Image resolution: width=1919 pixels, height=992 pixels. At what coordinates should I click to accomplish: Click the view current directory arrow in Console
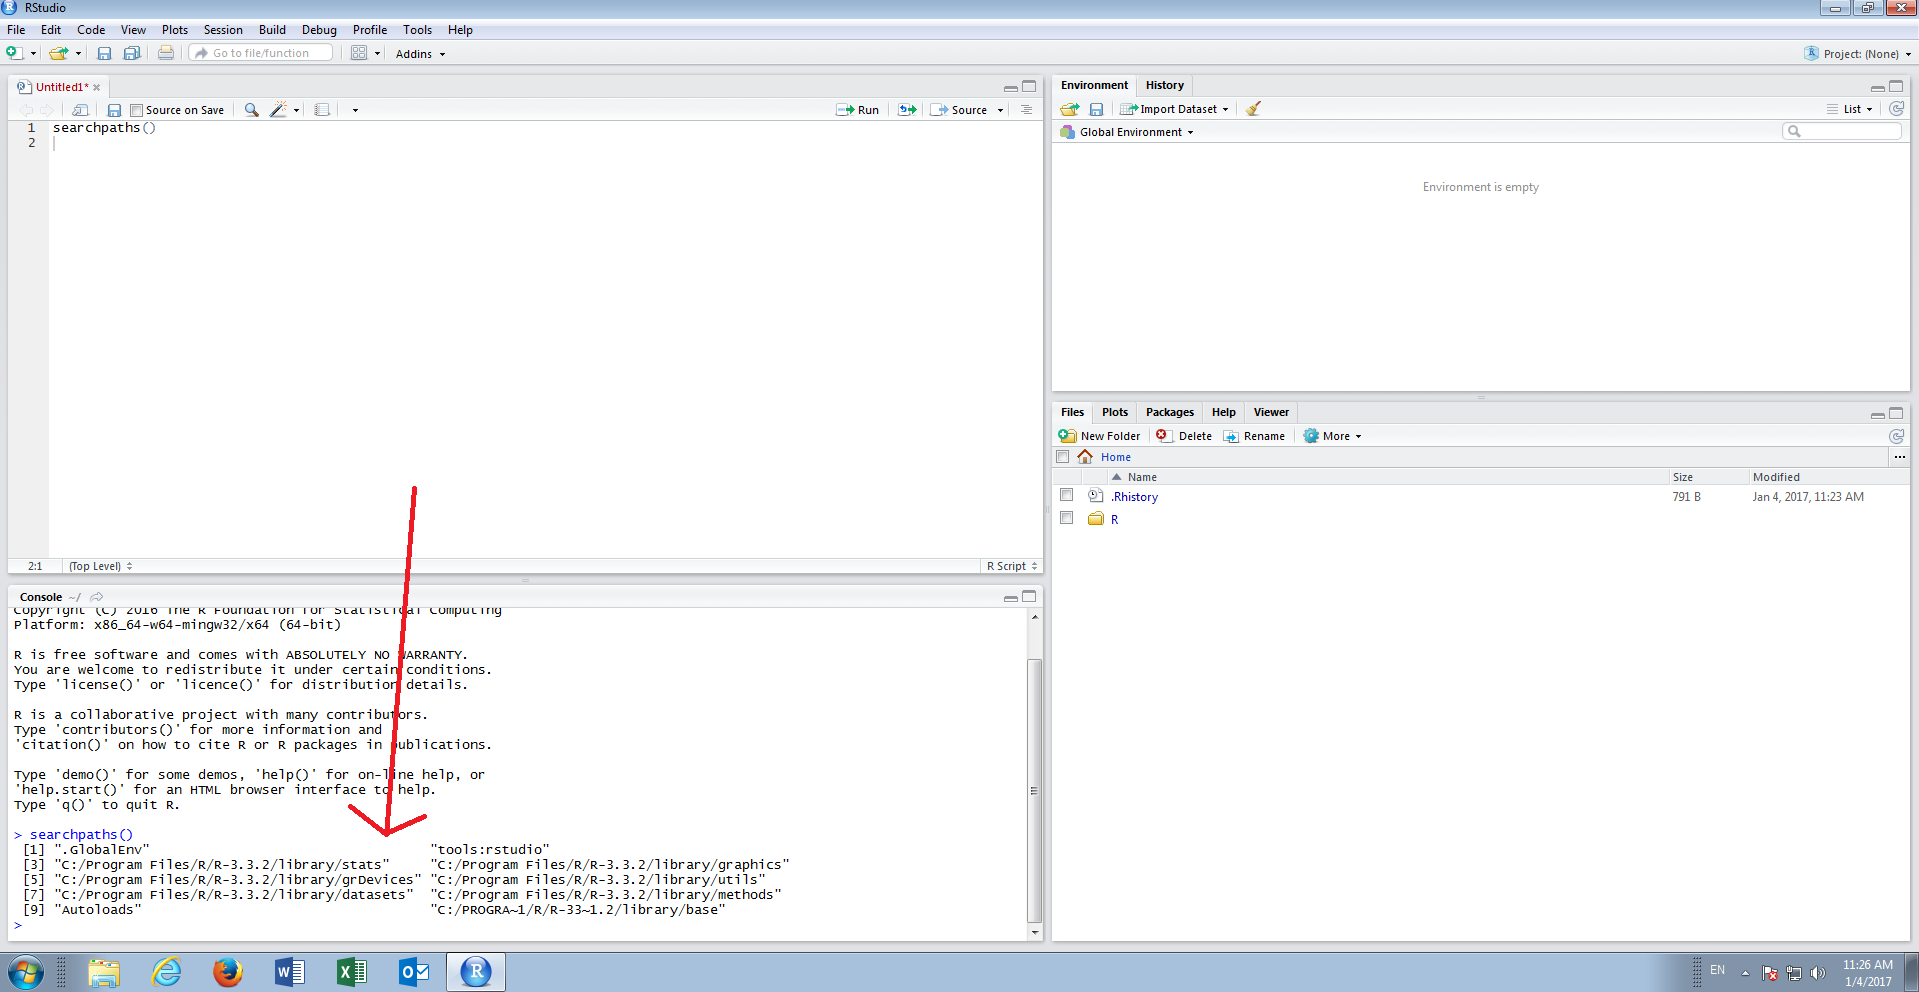click(x=97, y=597)
